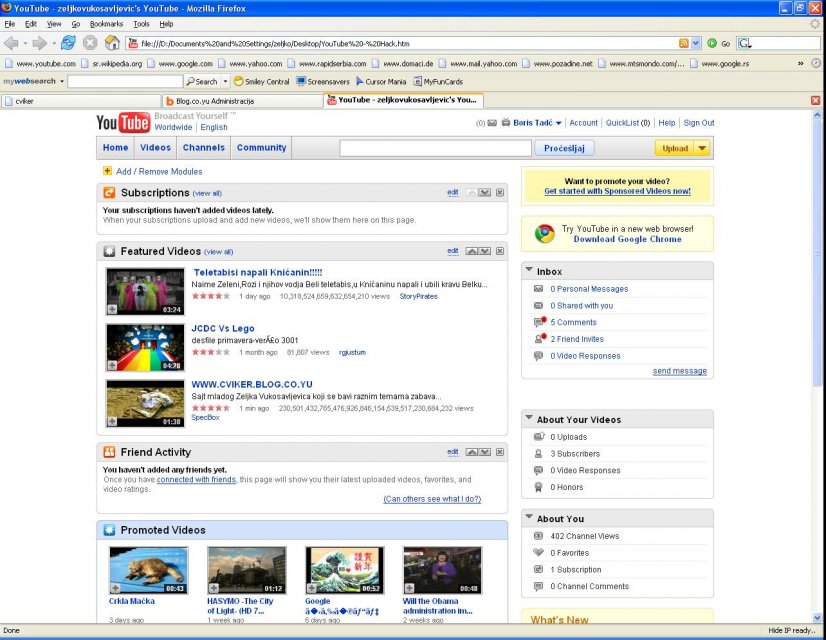The height and width of the screenshot is (640, 826).
Task: Show more bookmarks chevron
Action: pyautogui.click(x=800, y=63)
